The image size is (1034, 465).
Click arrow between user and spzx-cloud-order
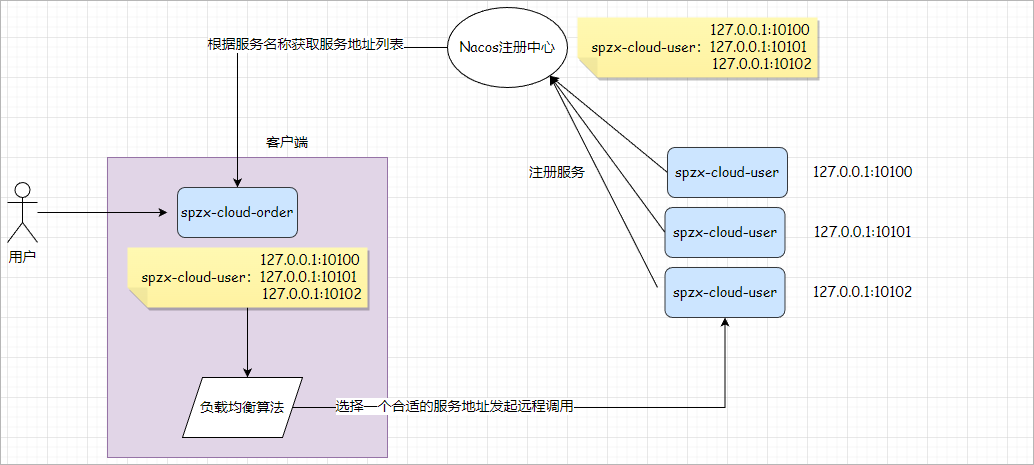pos(100,212)
